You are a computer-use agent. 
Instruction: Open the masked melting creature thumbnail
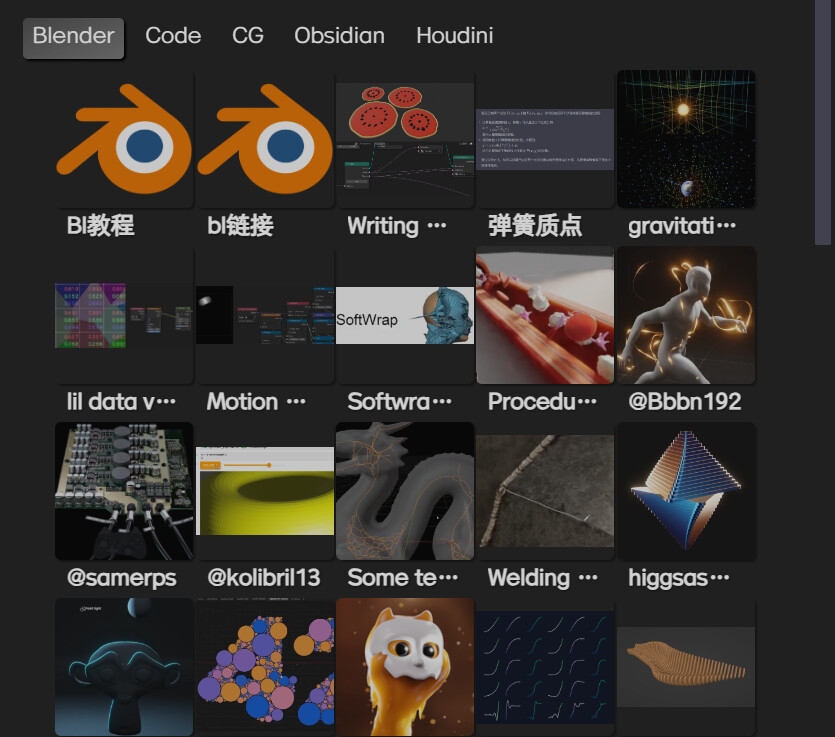click(x=405, y=667)
